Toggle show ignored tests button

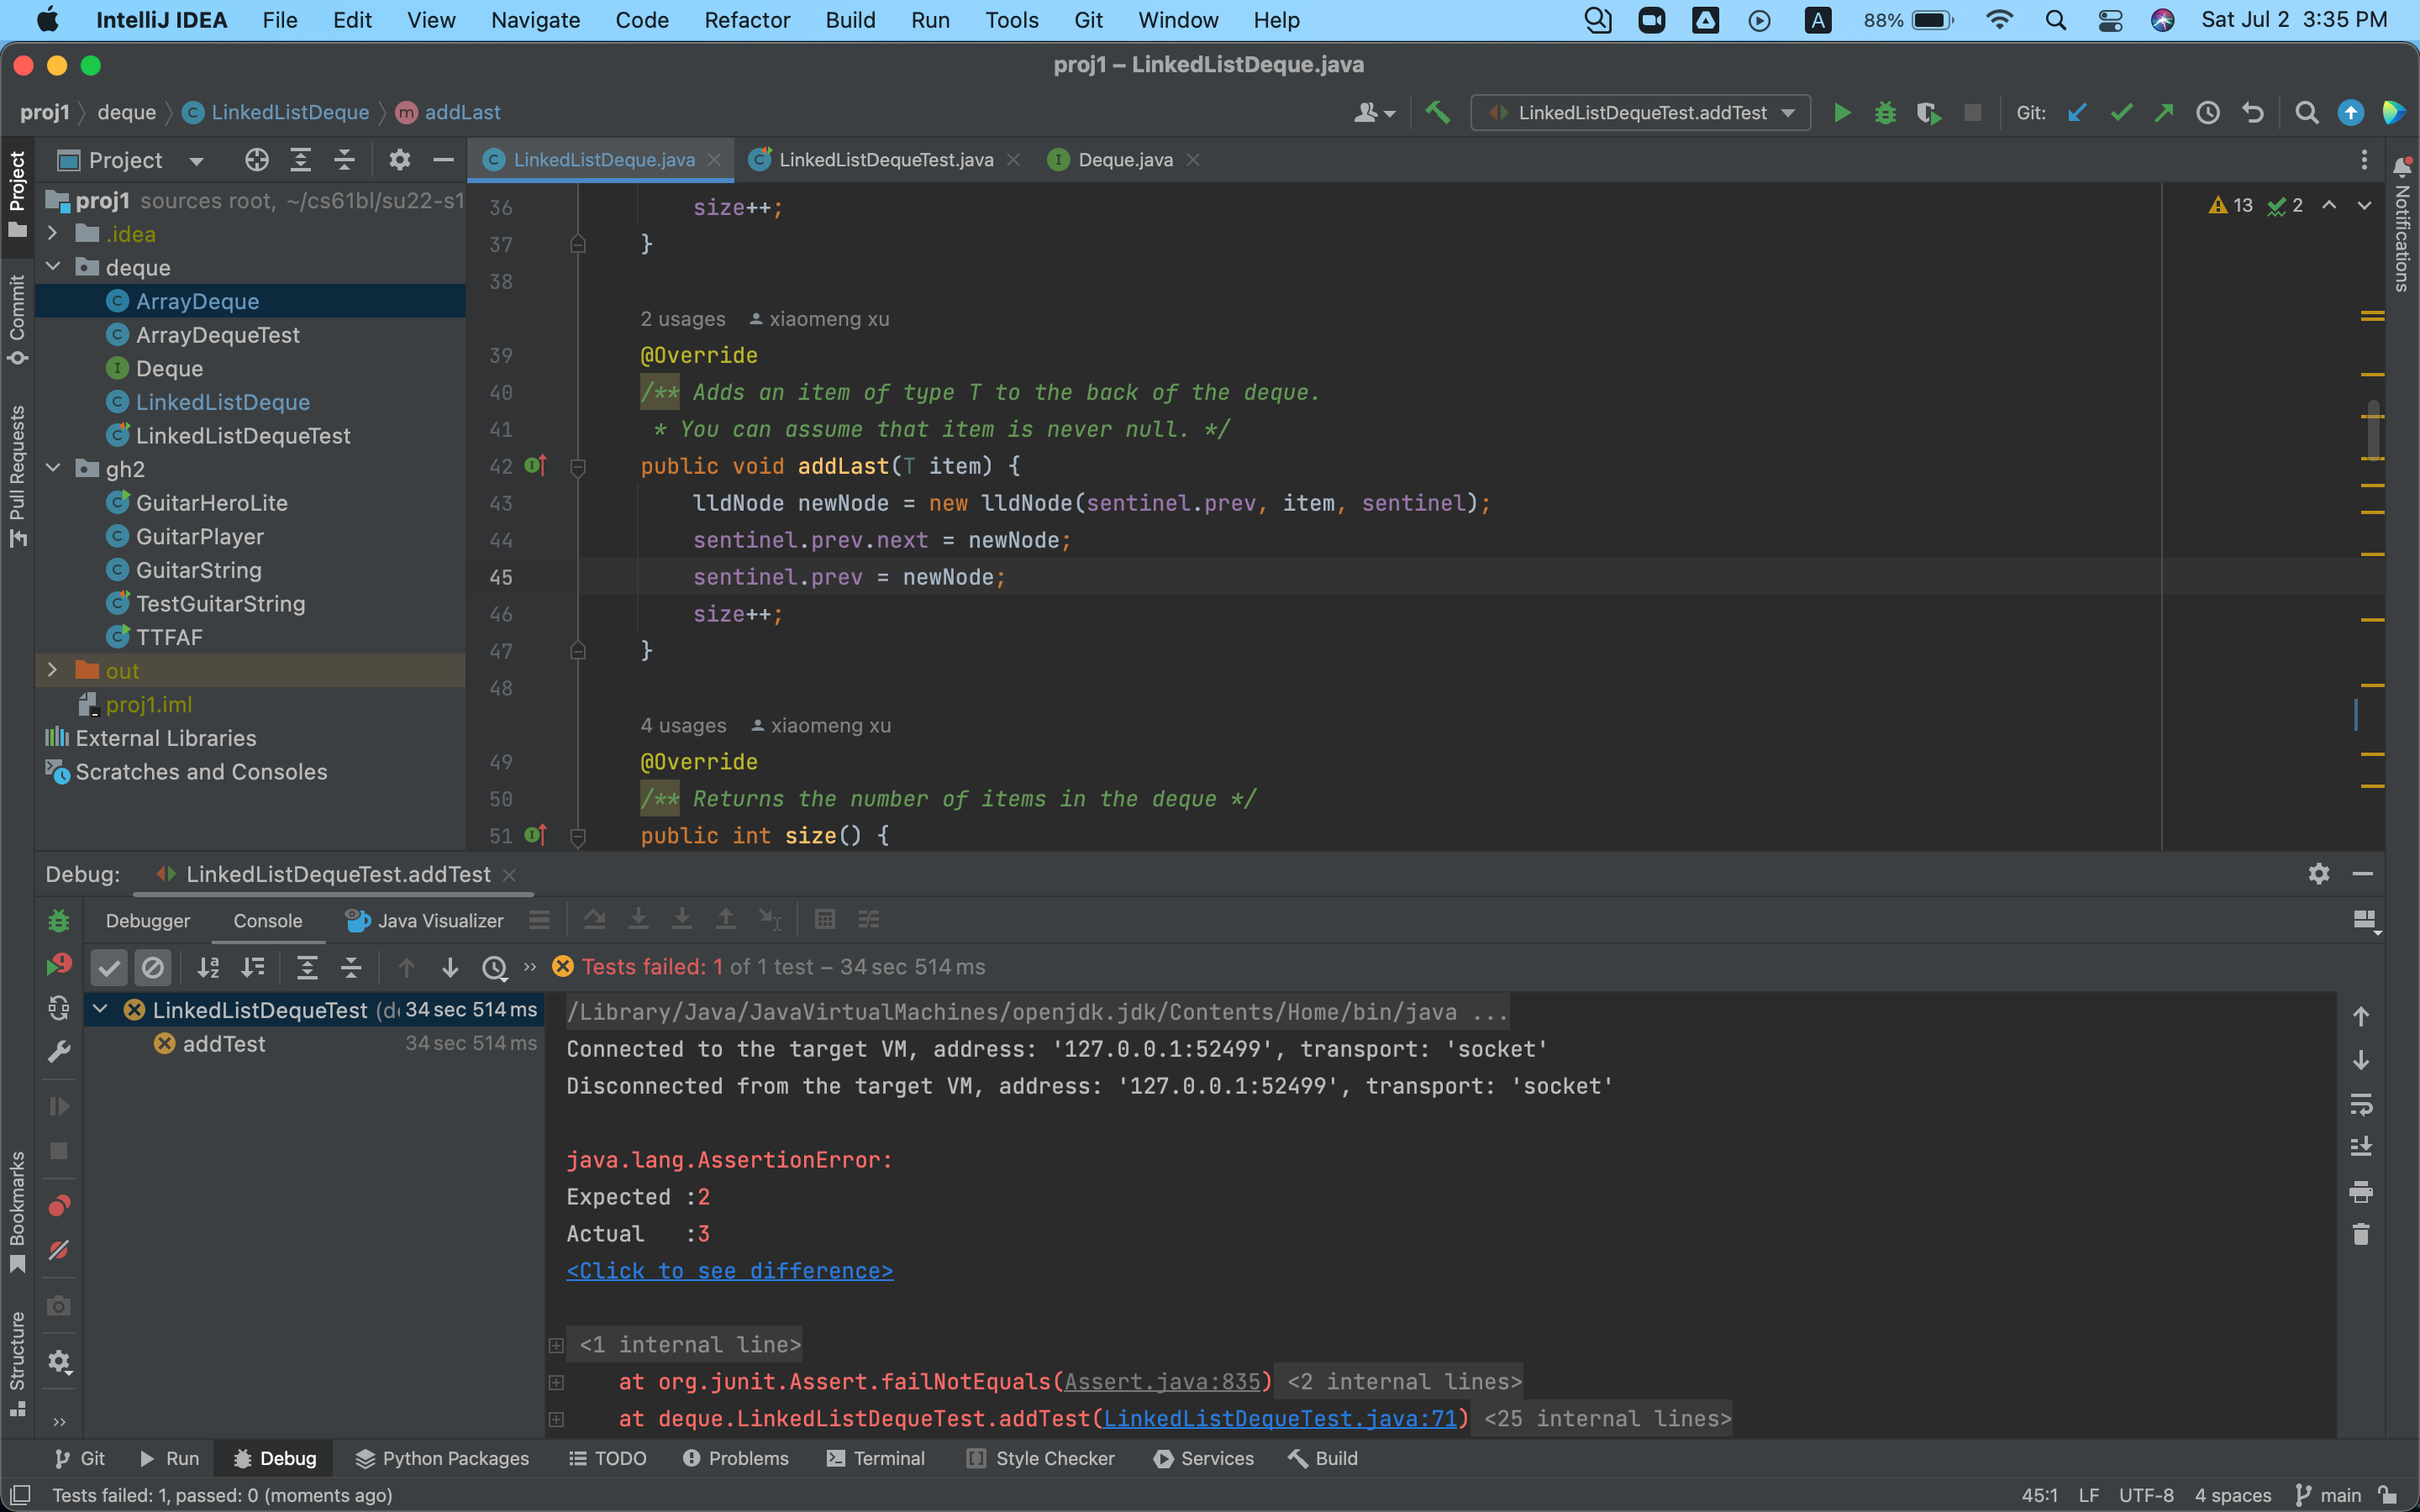click(152, 967)
